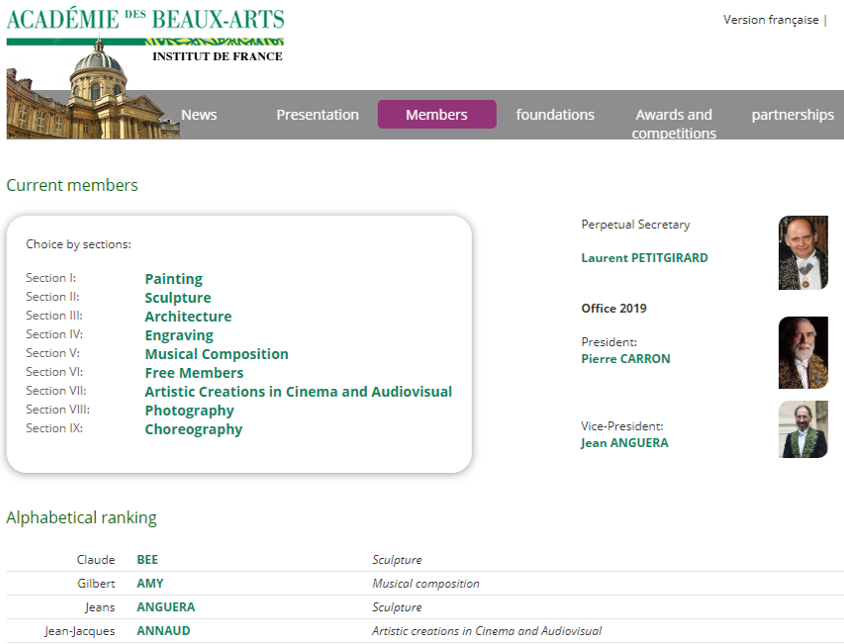Open the News menu item
844x644 pixels.
click(199, 115)
